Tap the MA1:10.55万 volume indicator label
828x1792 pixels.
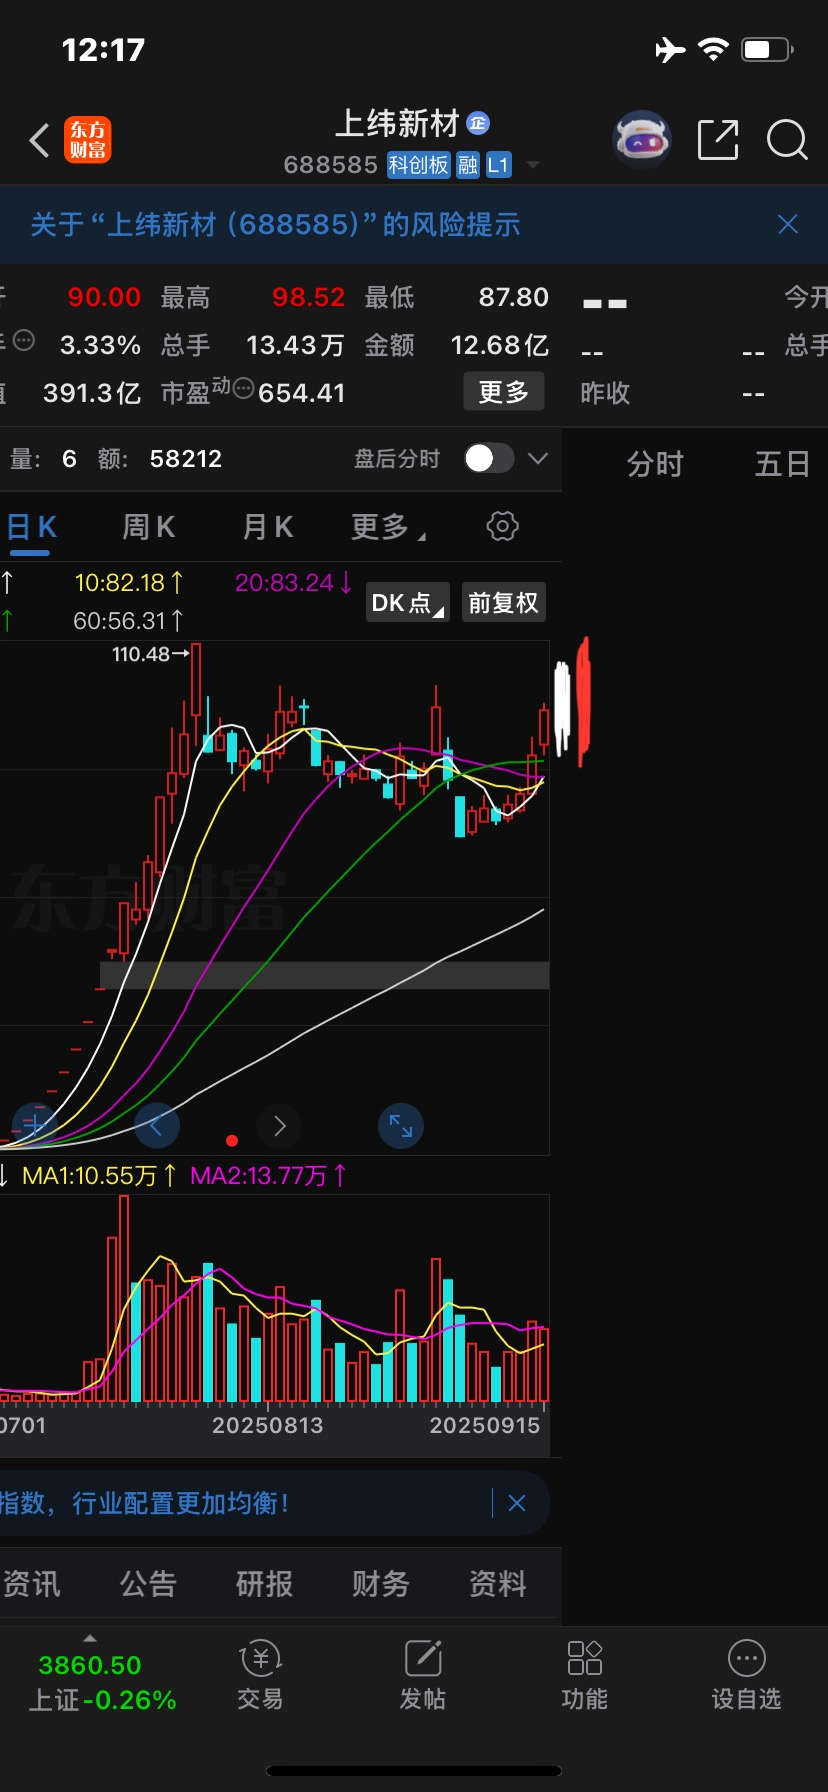coord(99,1175)
